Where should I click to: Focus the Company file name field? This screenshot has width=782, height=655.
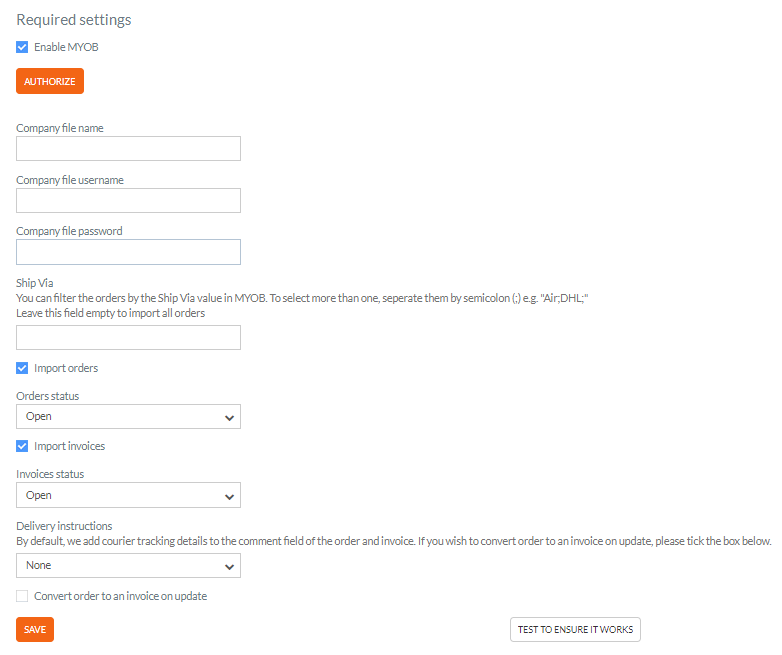pyautogui.click(x=128, y=149)
